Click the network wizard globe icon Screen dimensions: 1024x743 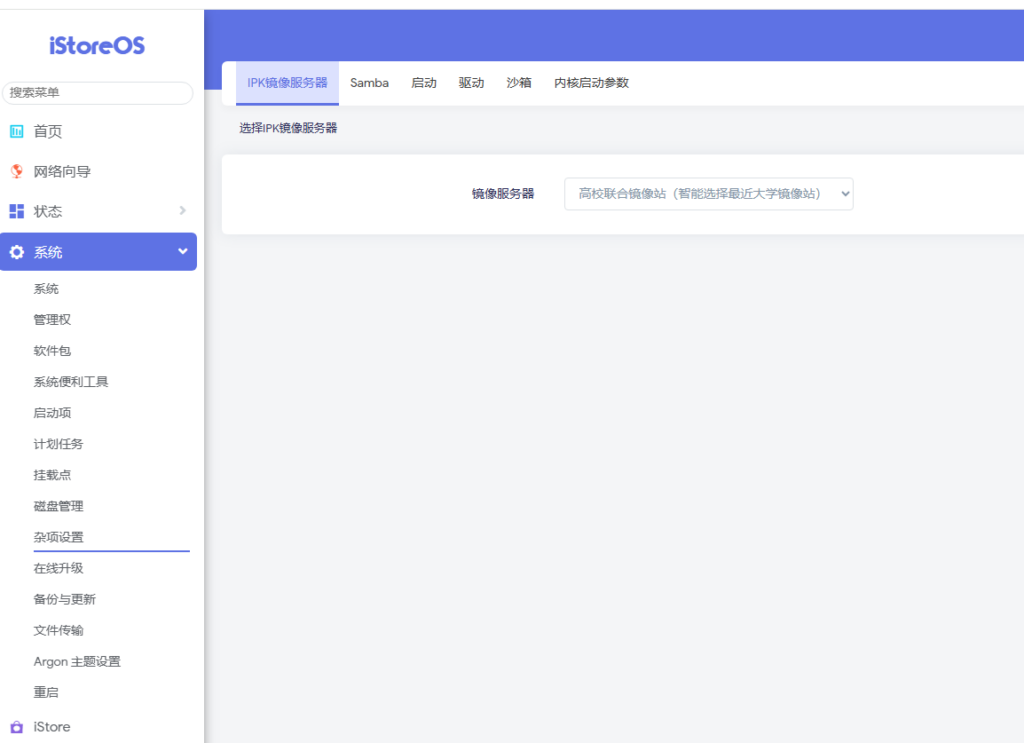[x=16, y=171]
